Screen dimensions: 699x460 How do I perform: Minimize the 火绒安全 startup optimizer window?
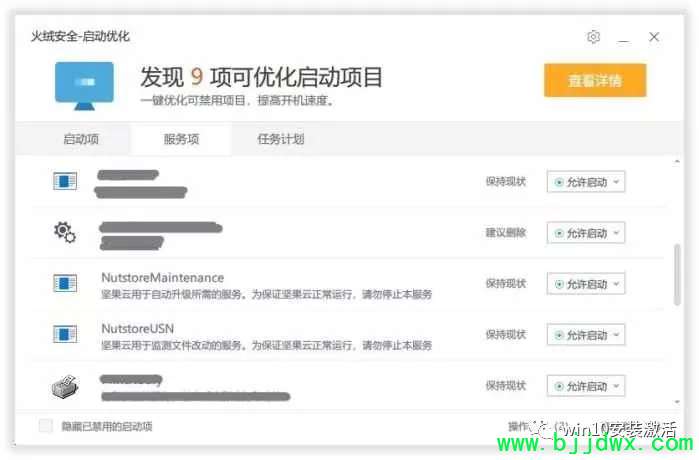click(624, 37)
